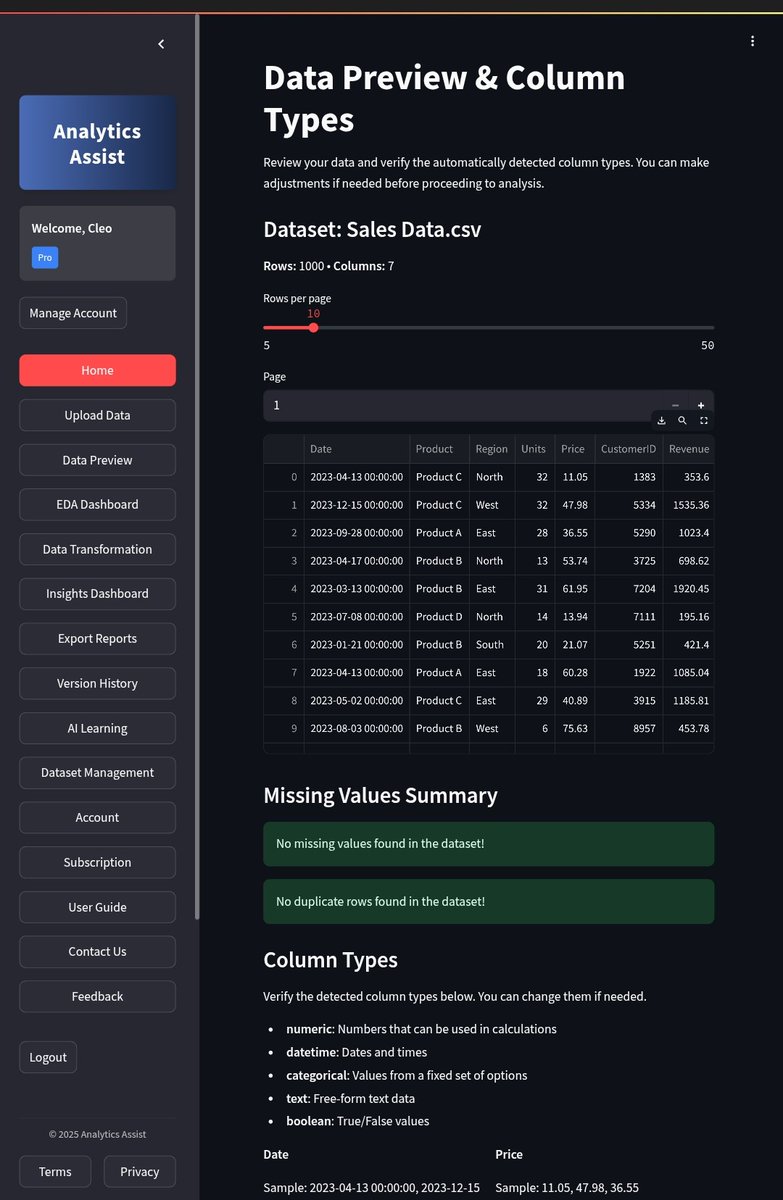This screenshot has width=783, height=1200.
Task: Open the Dataset Management page
Action: click(97, 772)
